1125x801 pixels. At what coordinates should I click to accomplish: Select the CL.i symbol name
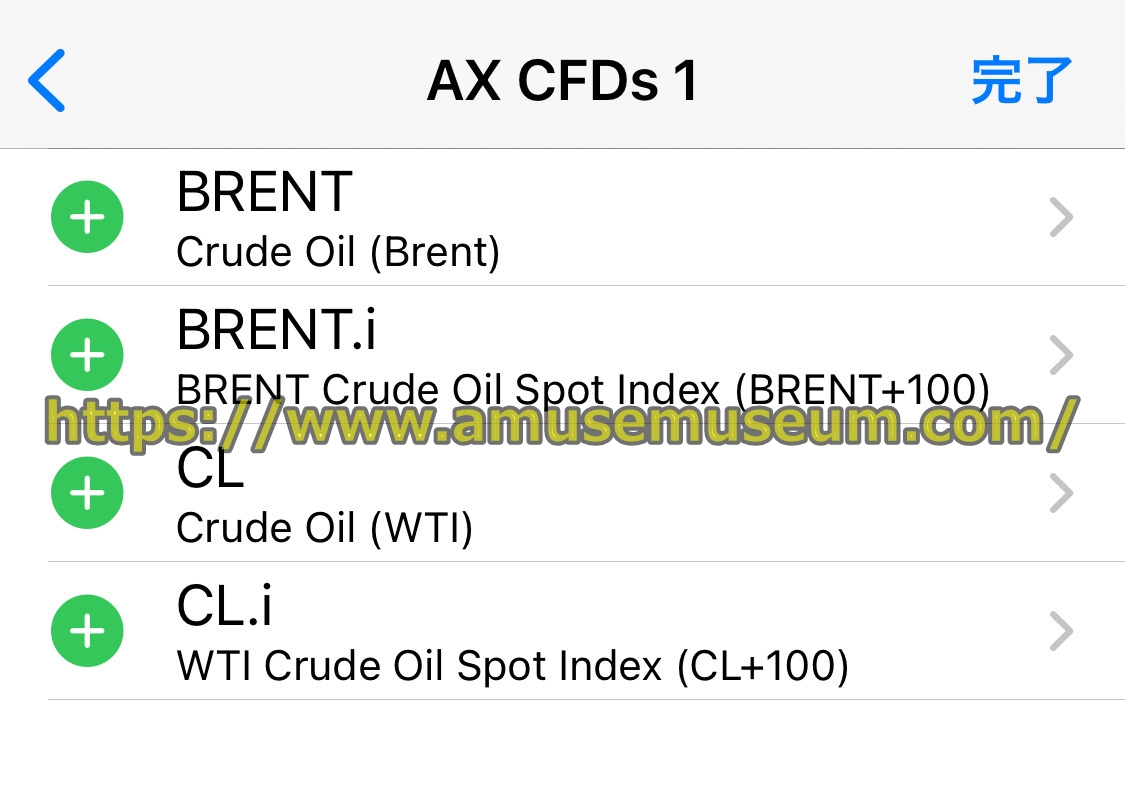[x=225, y=606]
